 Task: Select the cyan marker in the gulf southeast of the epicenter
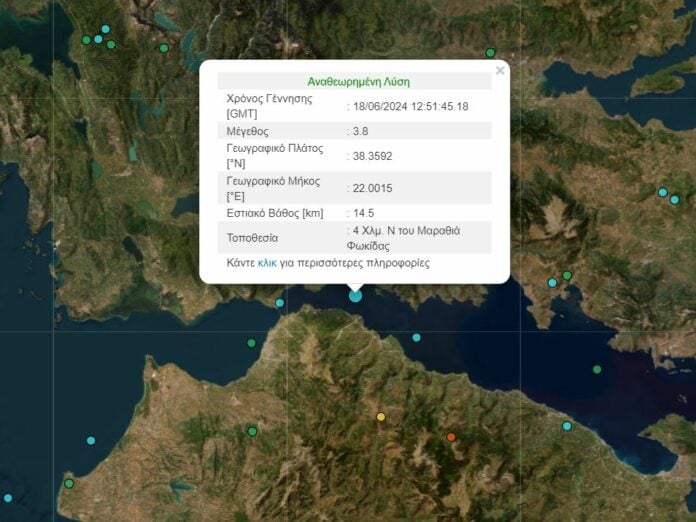click(416, 338)
